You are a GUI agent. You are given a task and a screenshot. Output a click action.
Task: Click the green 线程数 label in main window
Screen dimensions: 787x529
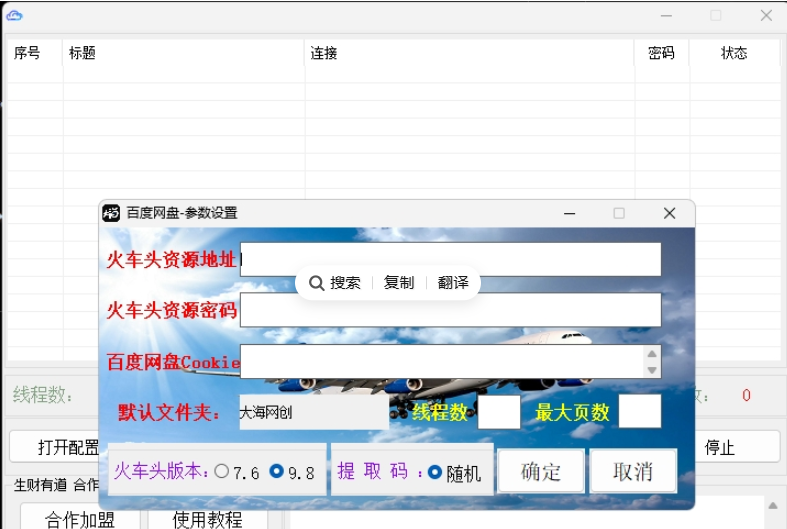point(43,395)
